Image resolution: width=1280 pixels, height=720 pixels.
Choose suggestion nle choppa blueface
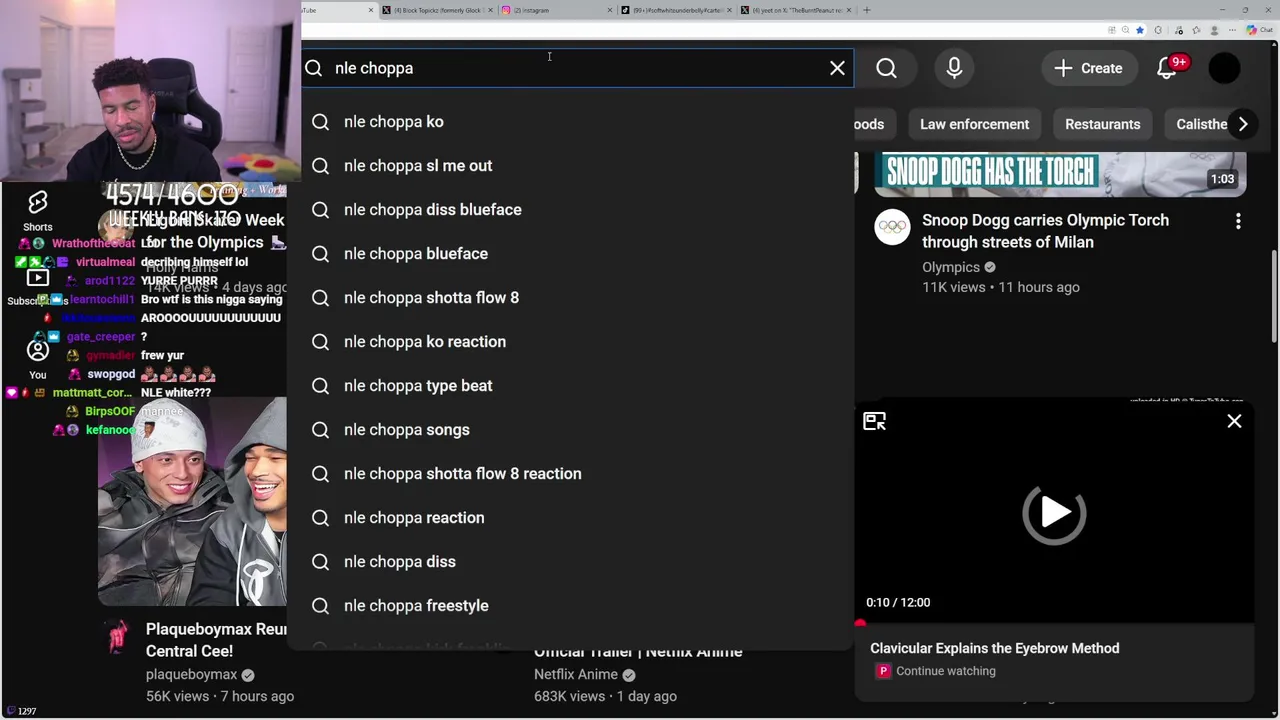click(x=570, y=254)
